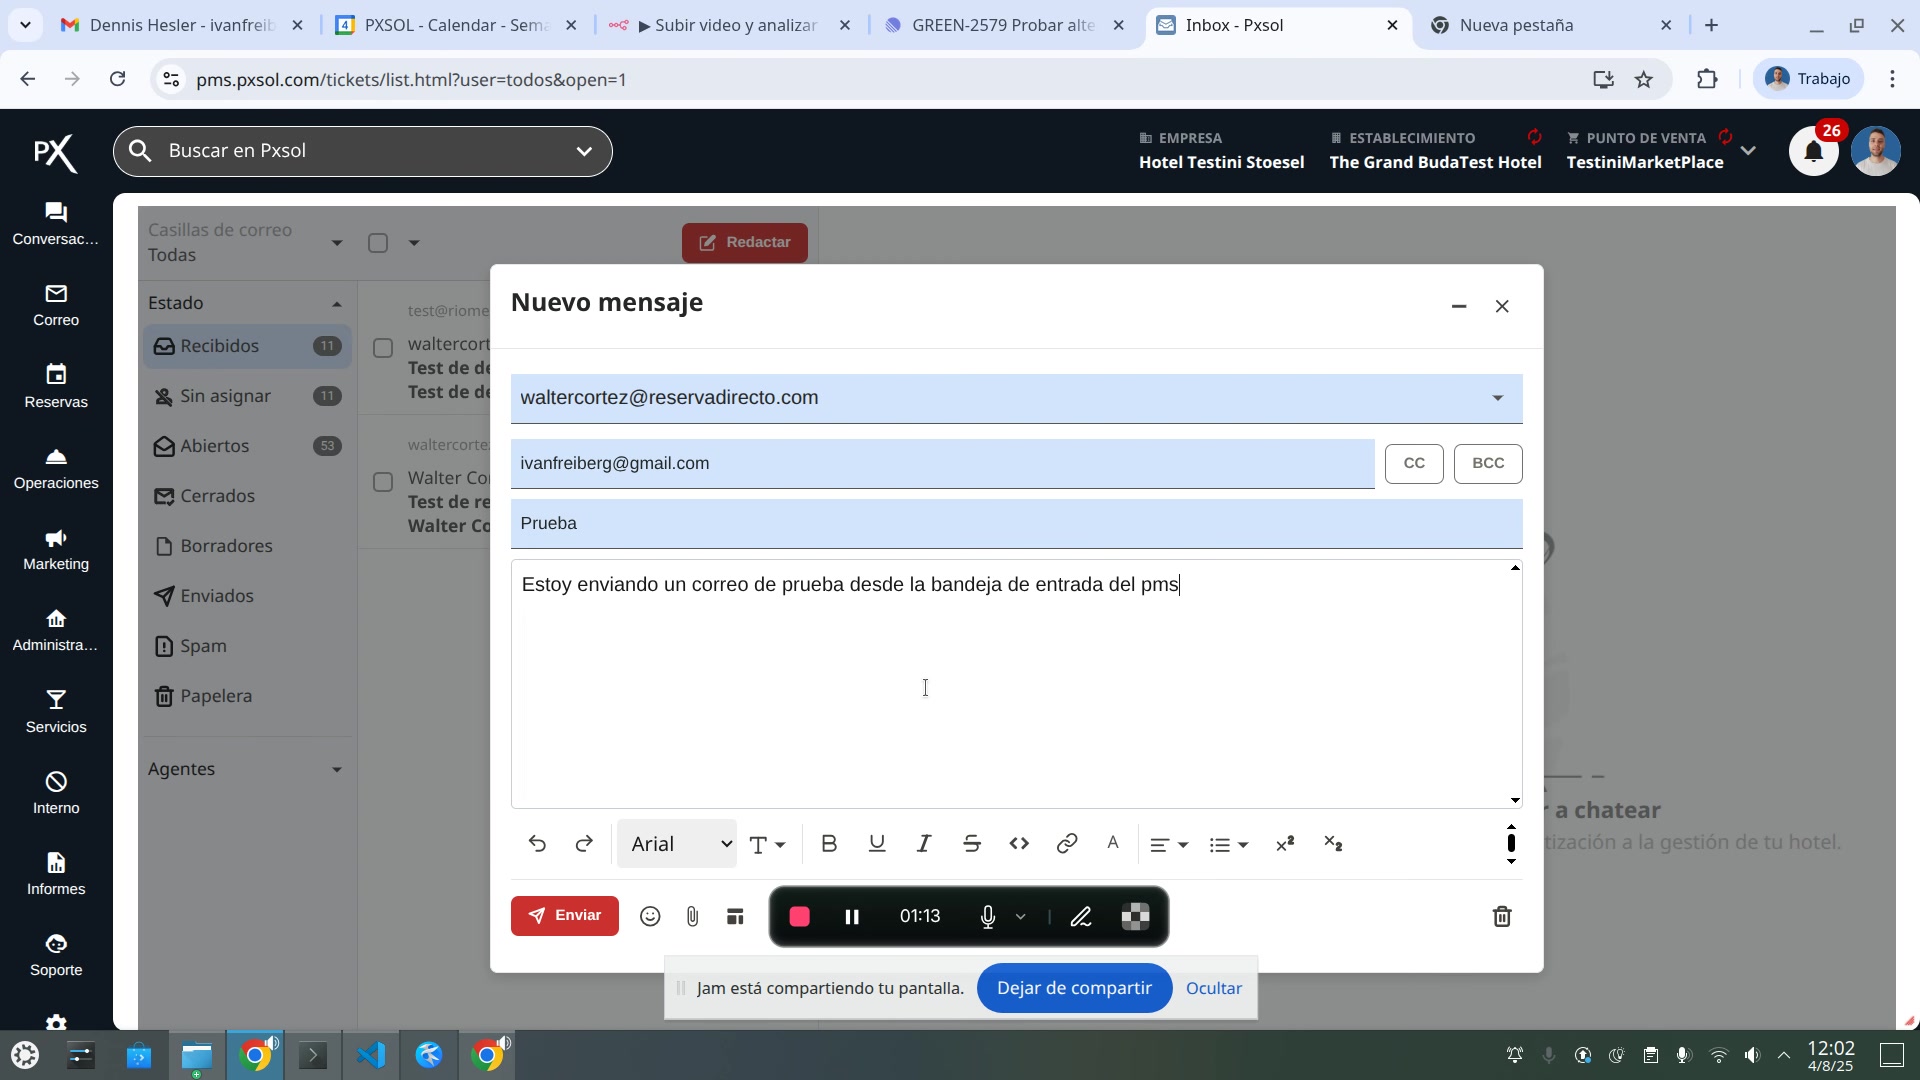
Task: Open the notifications bell icon
Action: pos(1813,152)
